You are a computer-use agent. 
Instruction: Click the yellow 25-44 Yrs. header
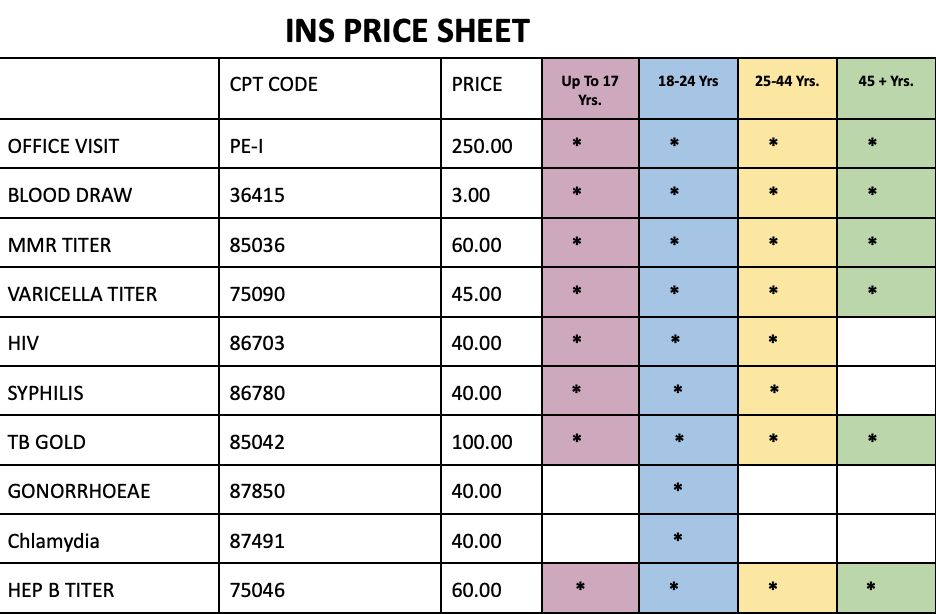click(x=787, y=89)
